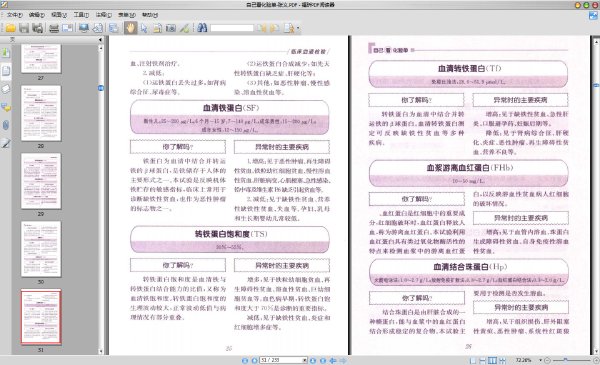Image resolution: width=600 pixels, height=365 pixels.
Task: Open the search options dropdown arrow
Action: [x=298, y=28]
